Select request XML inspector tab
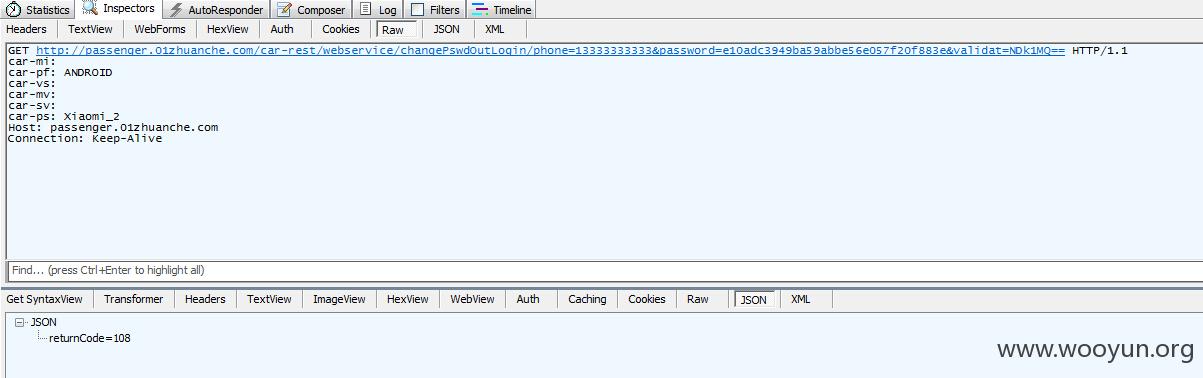Viewport: 1203px width, 378px height. (x=495, y=30)
